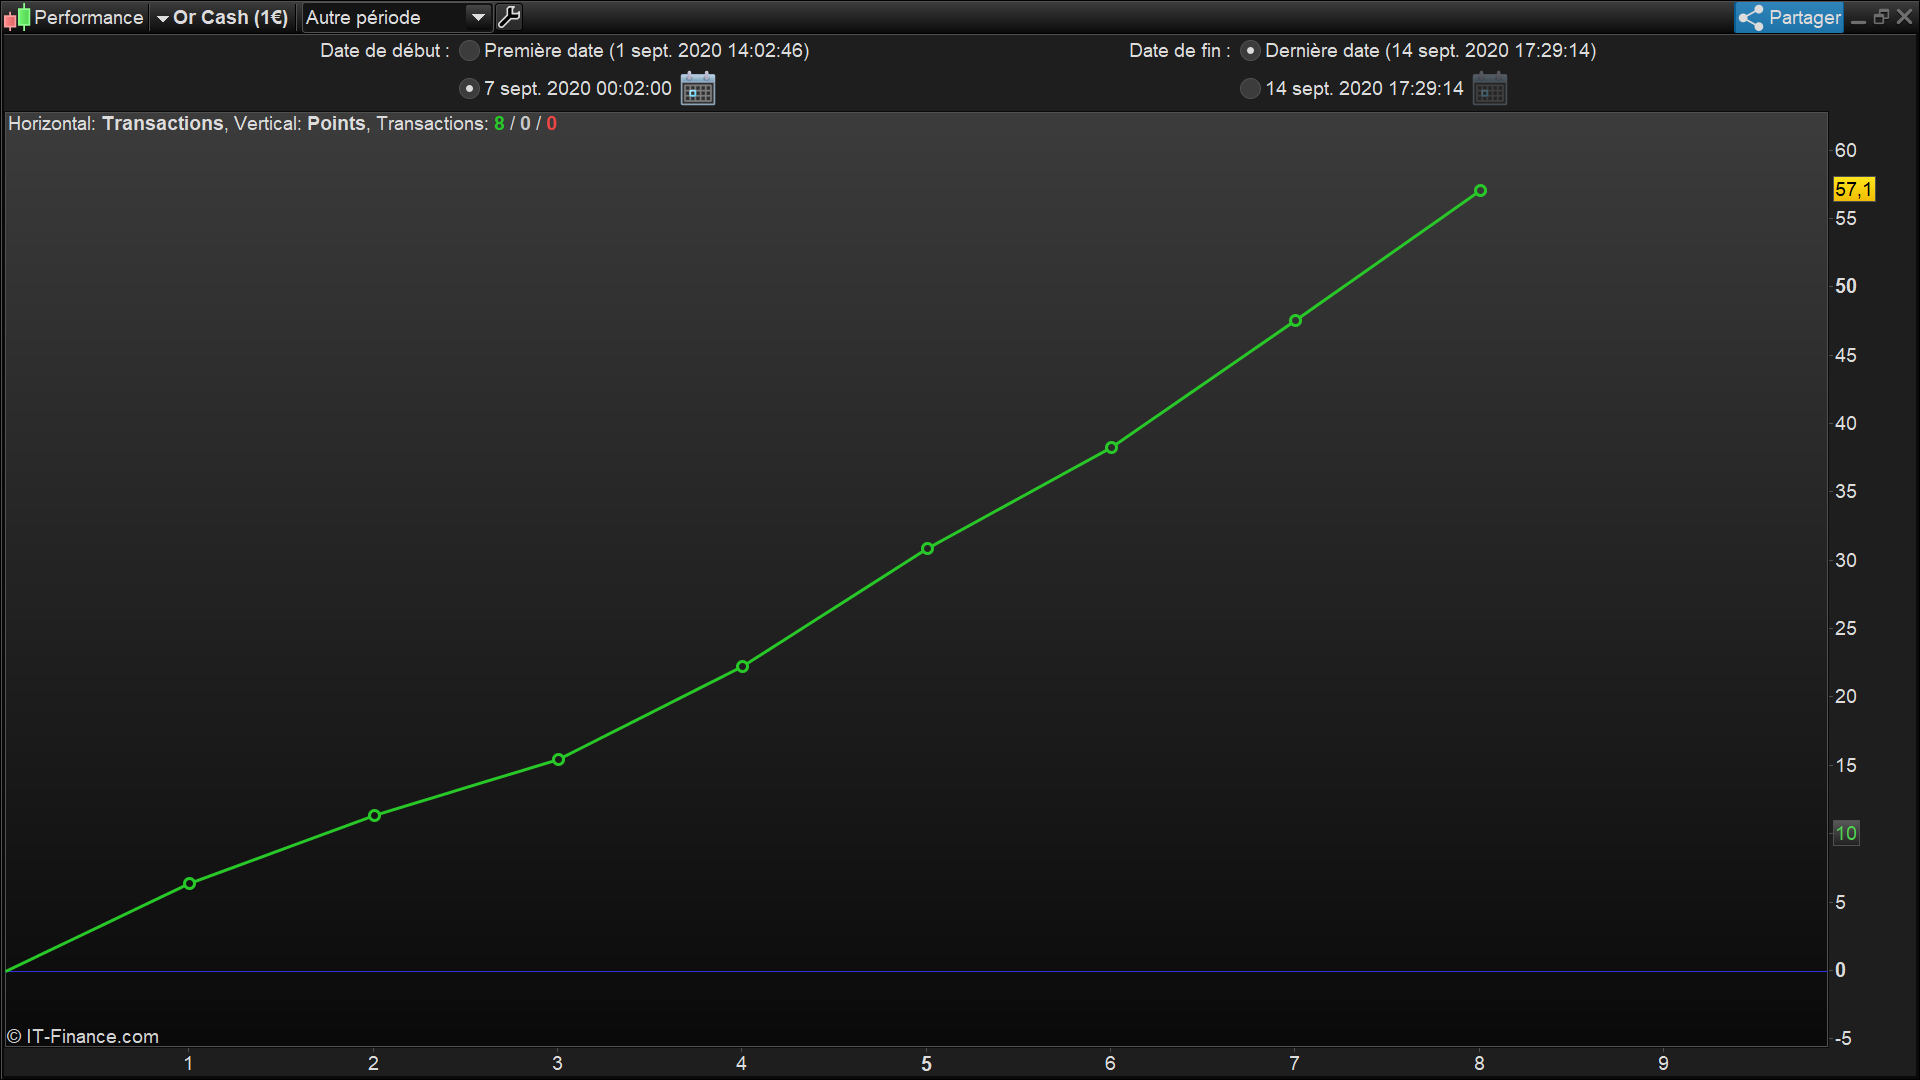The height and width of the screenshot is (1080, 1920).
Task: Click the highlighted 10 axis label
Action: pos(1846,833)
